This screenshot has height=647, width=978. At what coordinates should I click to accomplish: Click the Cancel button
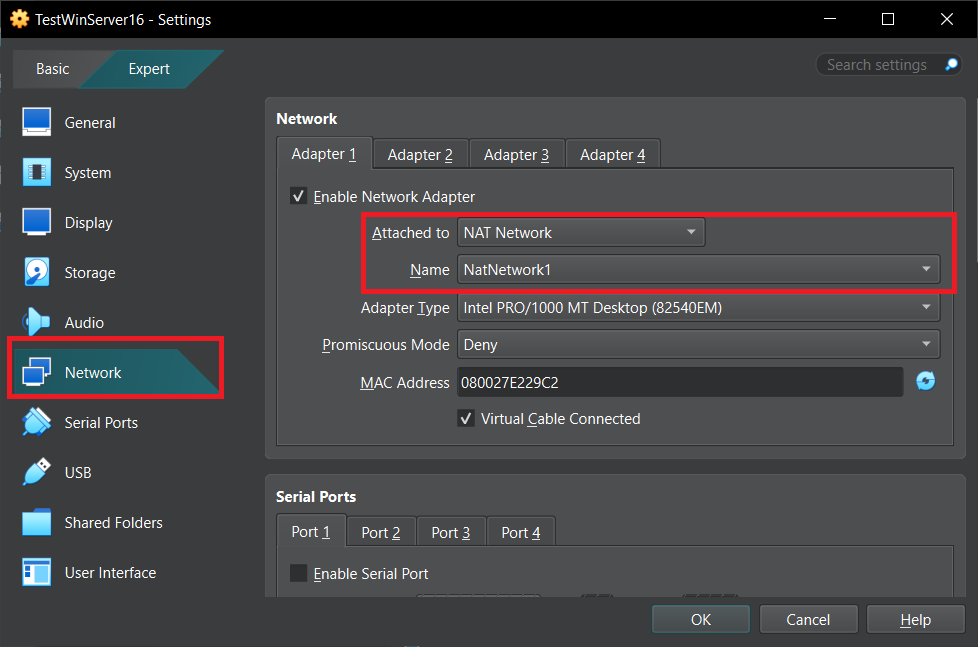(808, 620)
